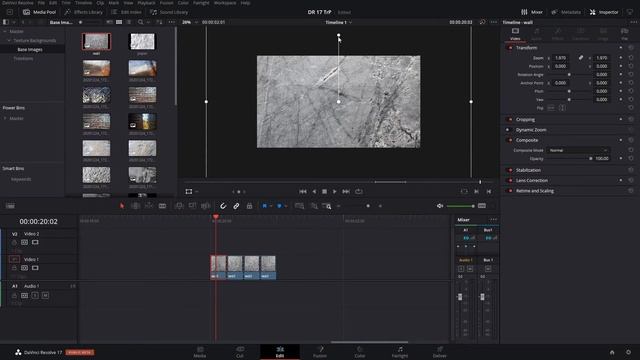Open the flag color dropdown arrow
The height and width of the screenshot is (360, 640).
[271, 206]
